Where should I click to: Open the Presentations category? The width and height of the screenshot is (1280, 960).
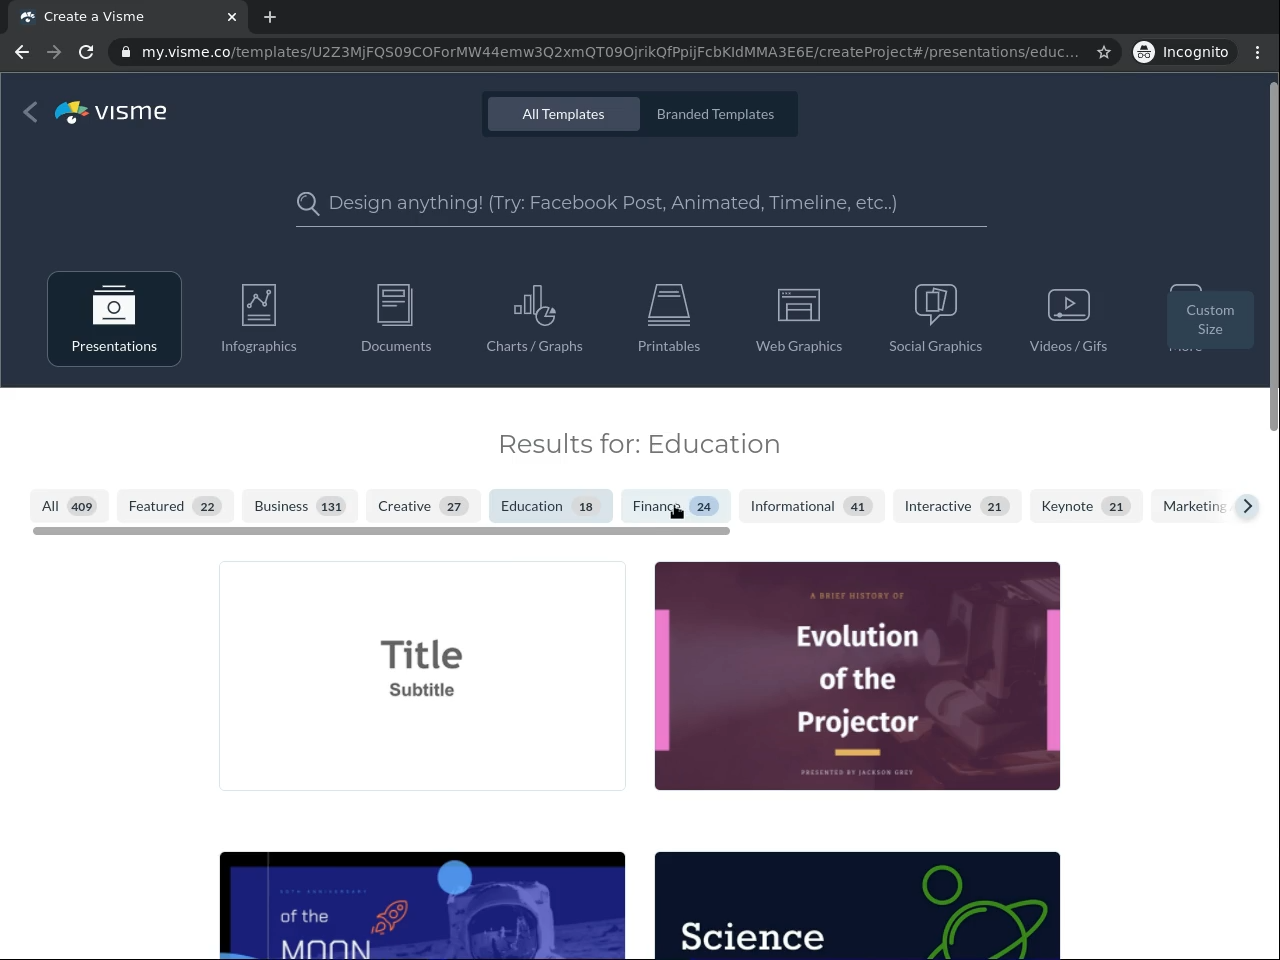click(114, 319)
